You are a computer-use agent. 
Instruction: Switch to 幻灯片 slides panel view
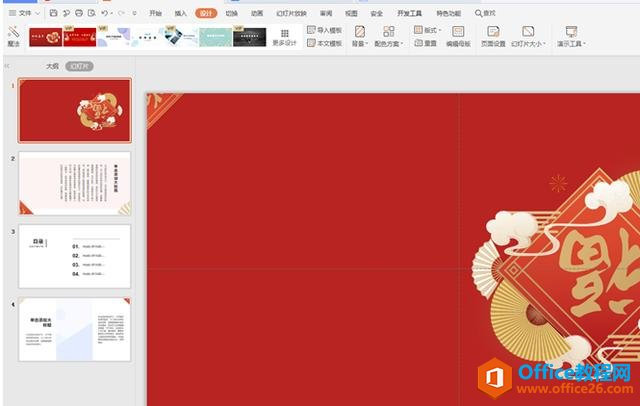[x=78, y=65]
